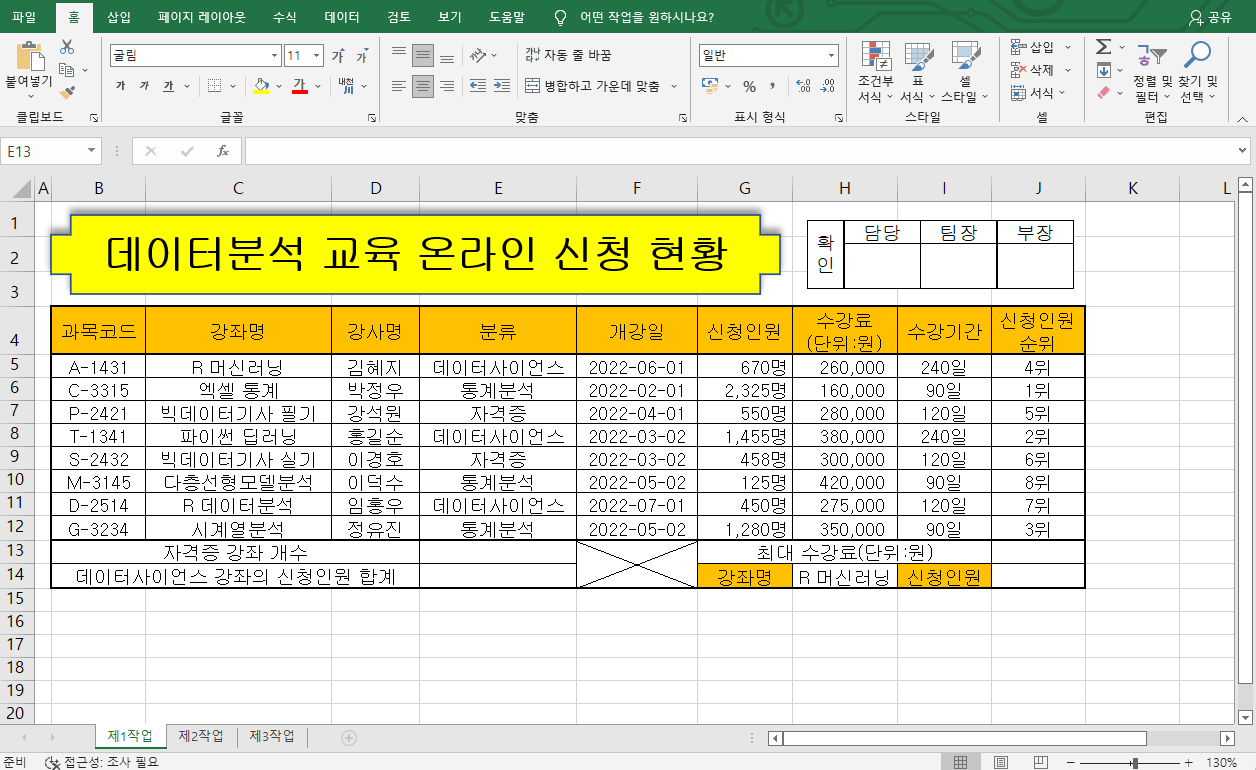Click the Insert Function fx icon

223,151
